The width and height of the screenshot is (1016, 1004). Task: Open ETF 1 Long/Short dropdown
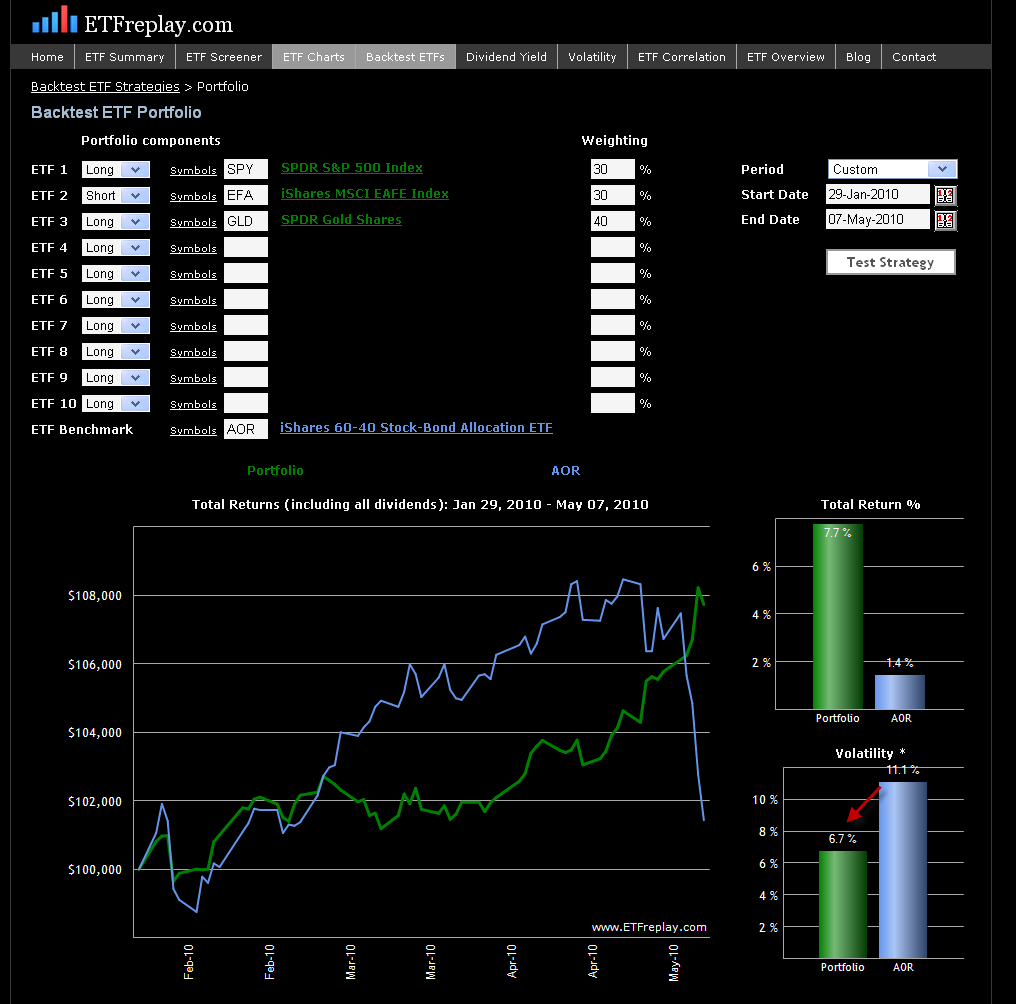[x=116, y=170]
